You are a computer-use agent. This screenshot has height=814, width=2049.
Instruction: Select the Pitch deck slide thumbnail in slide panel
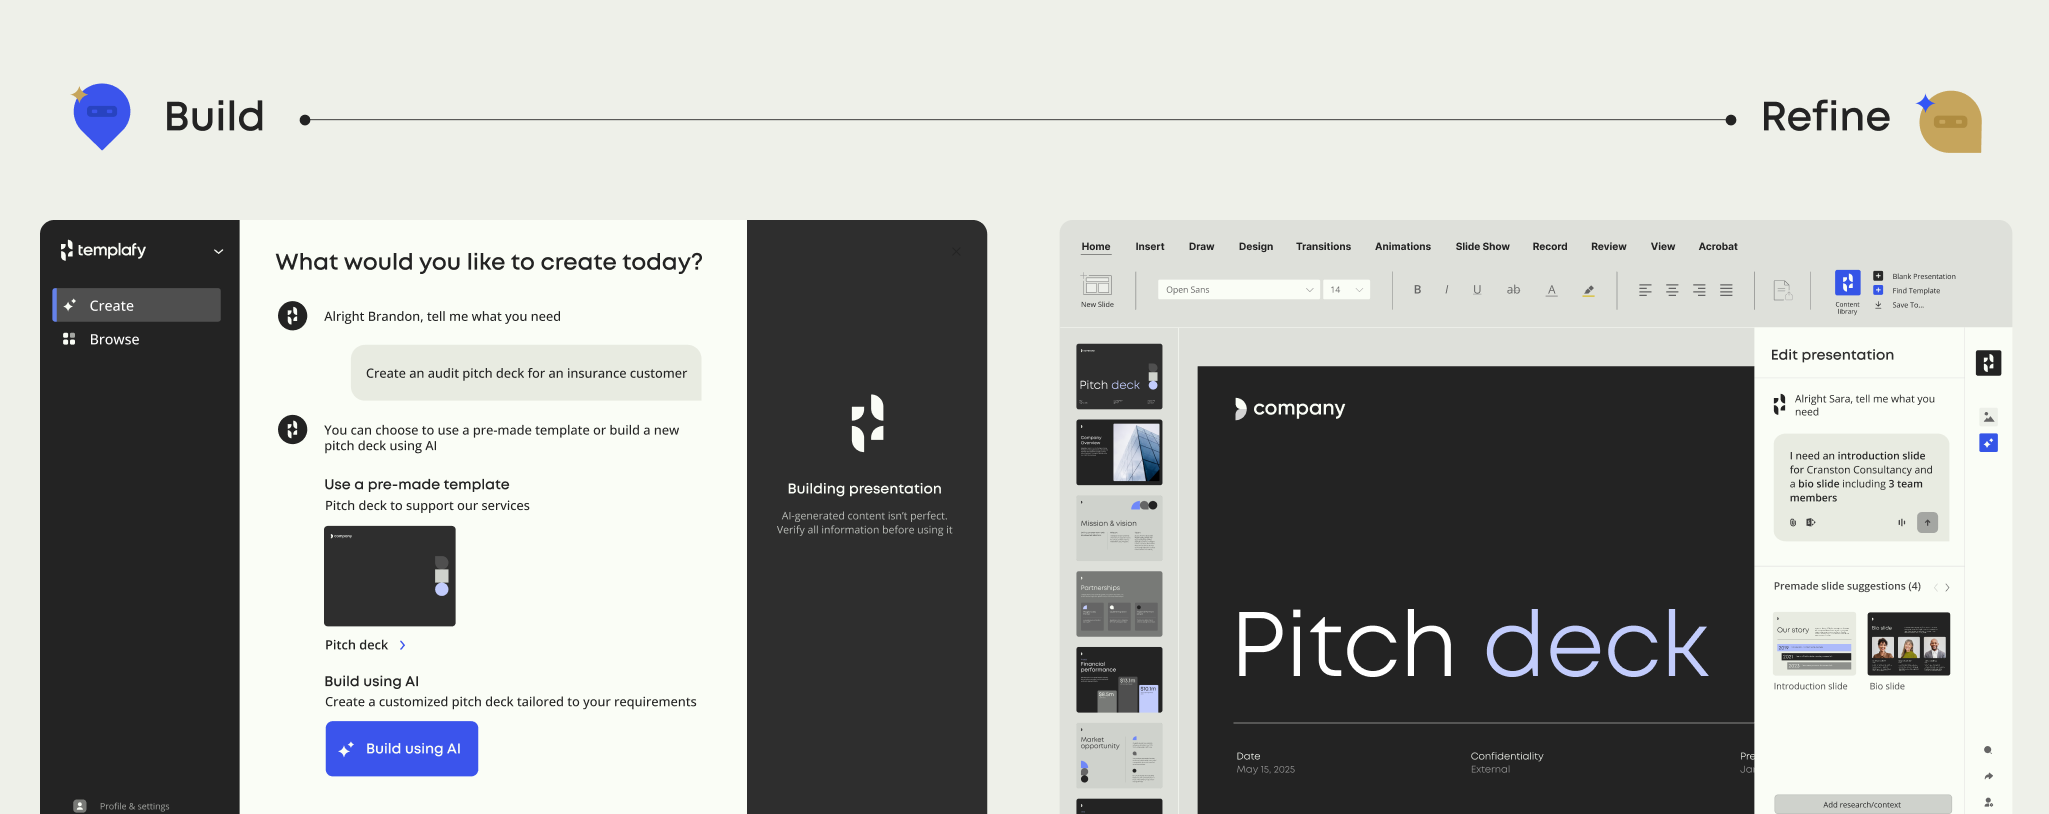pyautogui.click(x=1119, y=376)
